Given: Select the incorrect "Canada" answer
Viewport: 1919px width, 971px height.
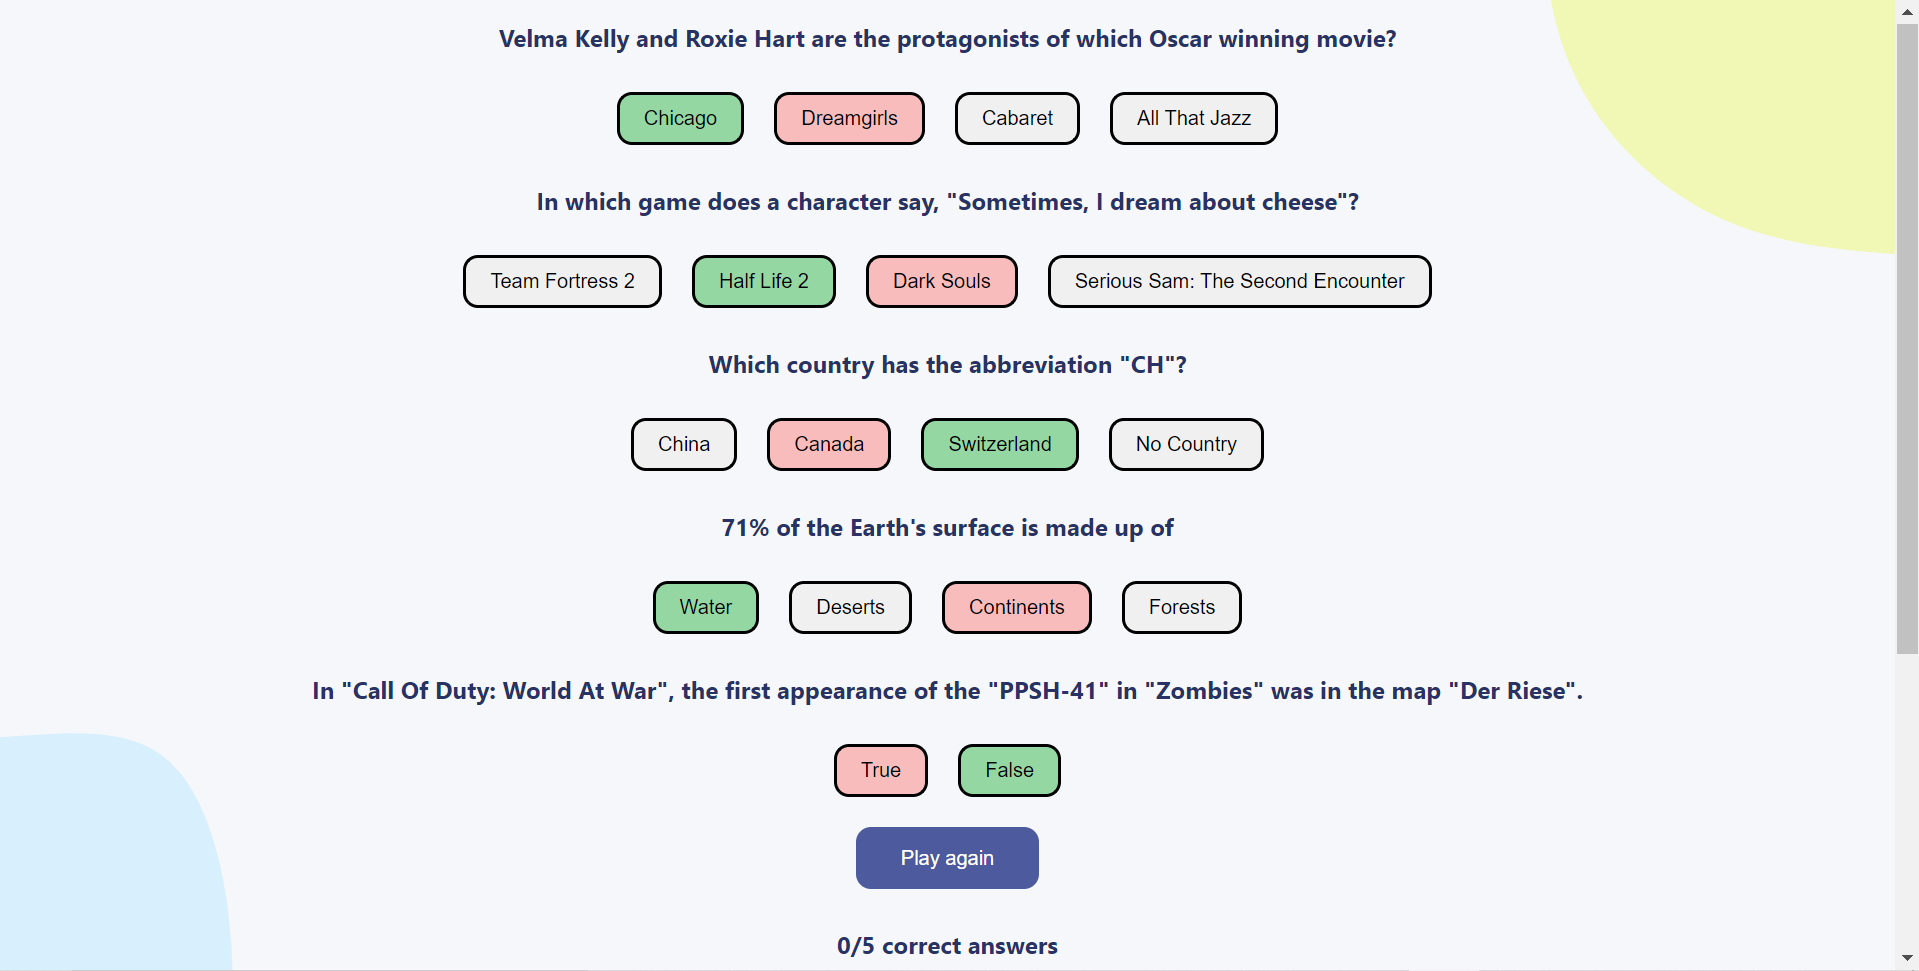Looking at the screenshot, I should click(x=828, y=444).
